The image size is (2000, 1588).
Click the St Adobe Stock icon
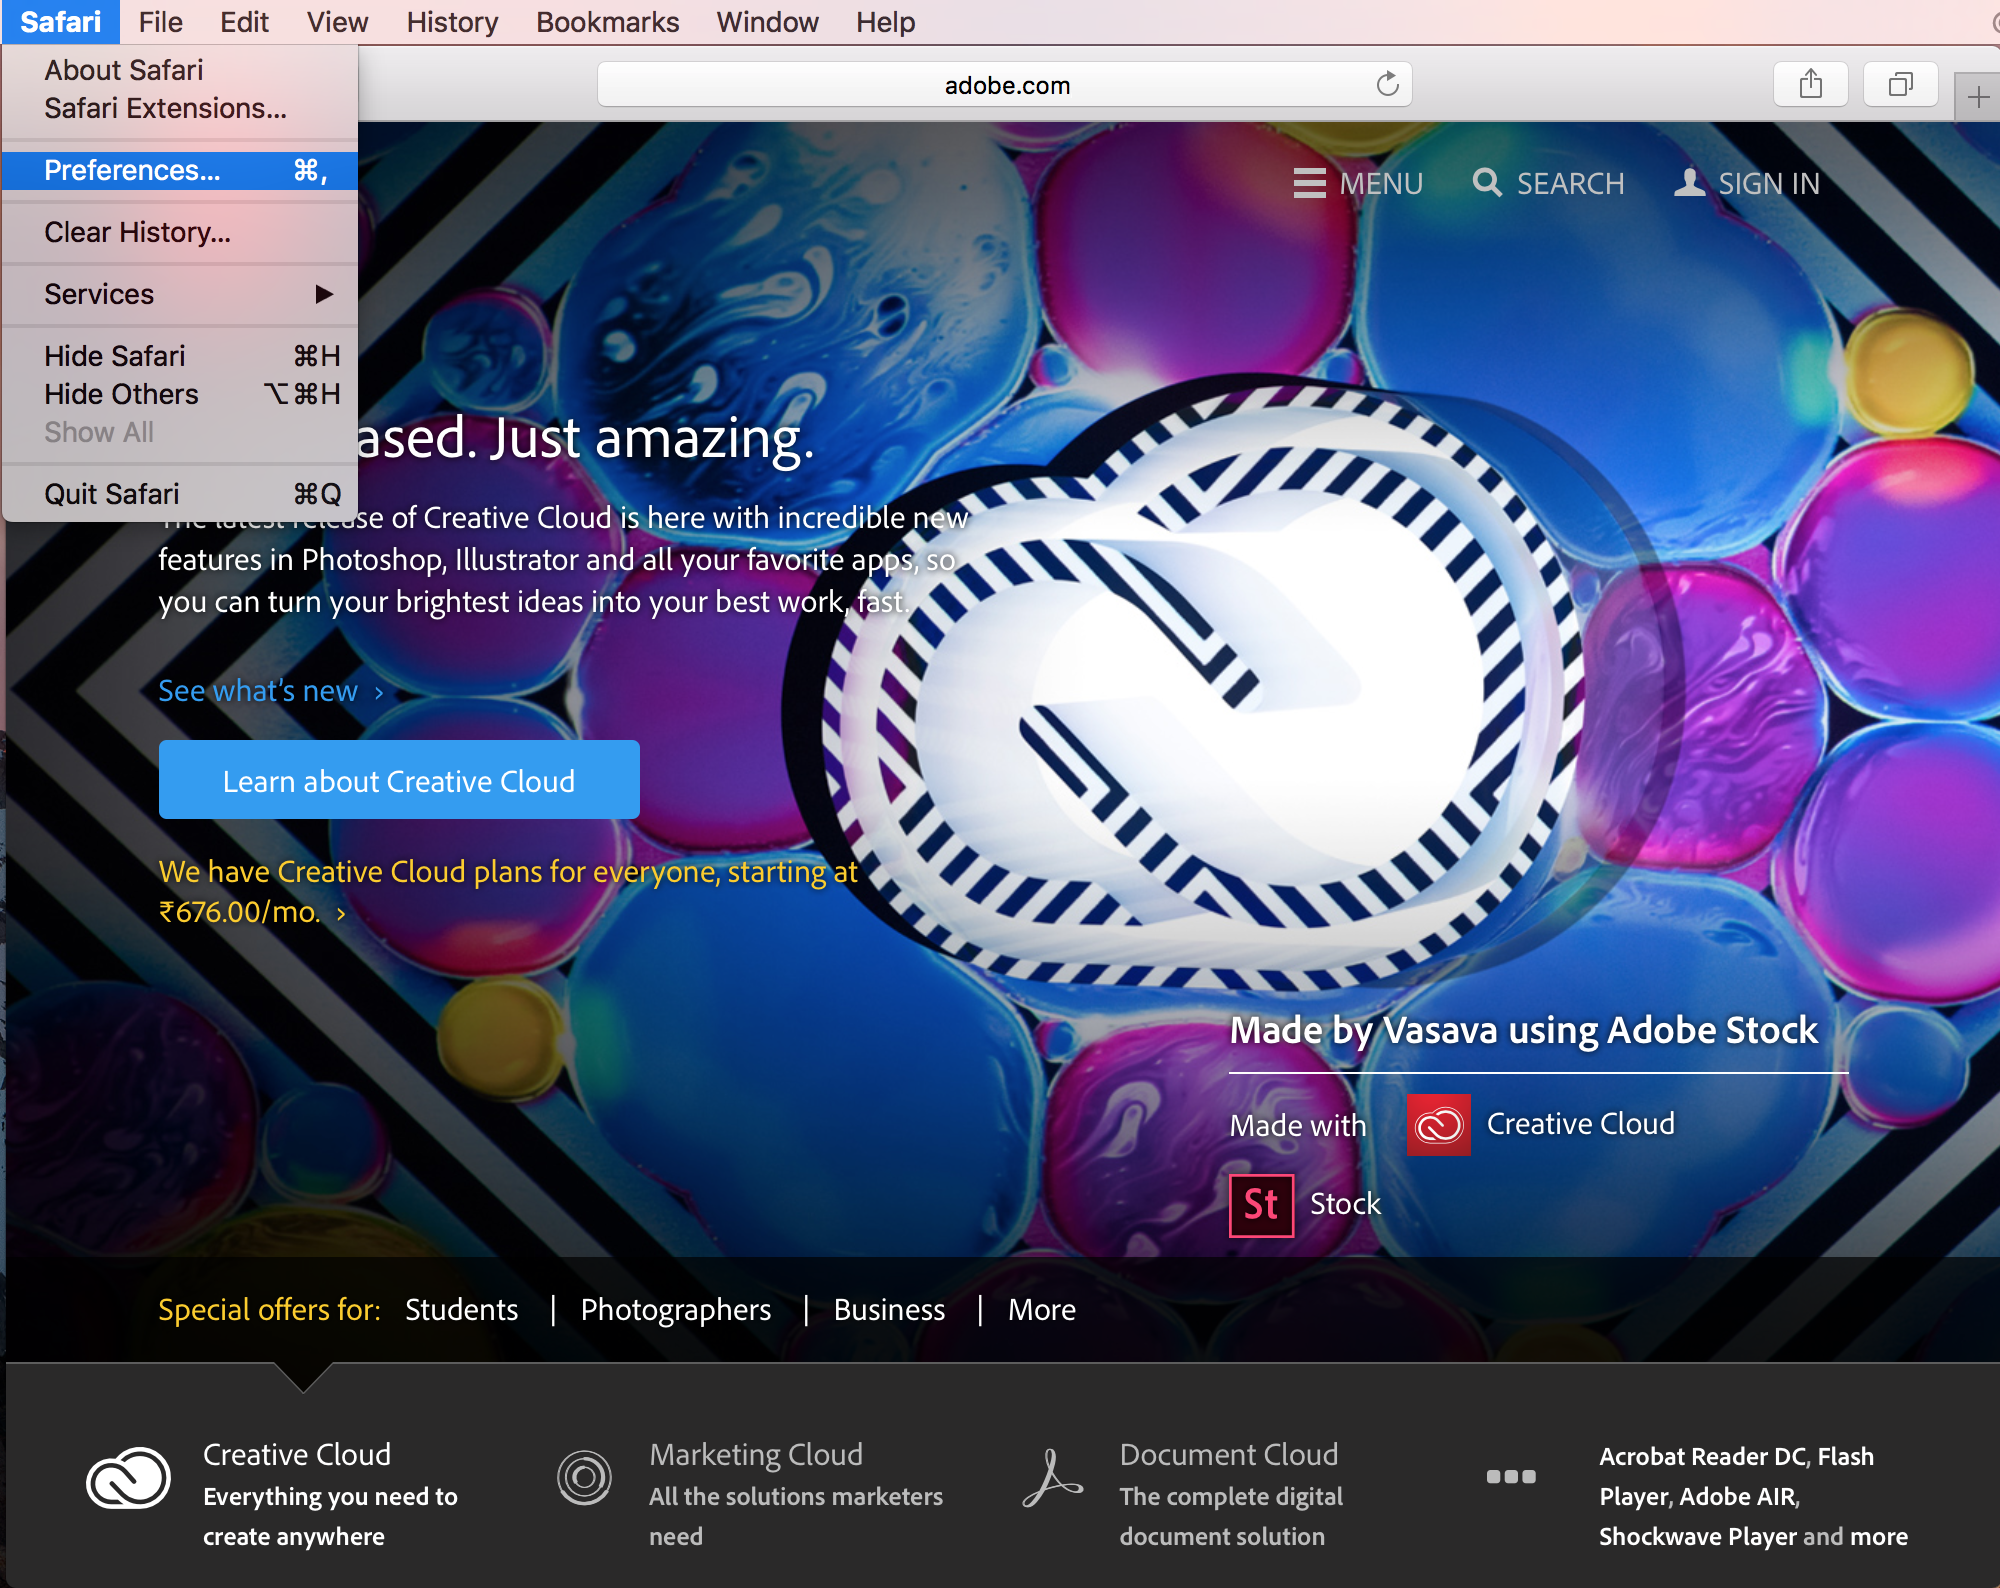[x=1261, y=1205]
